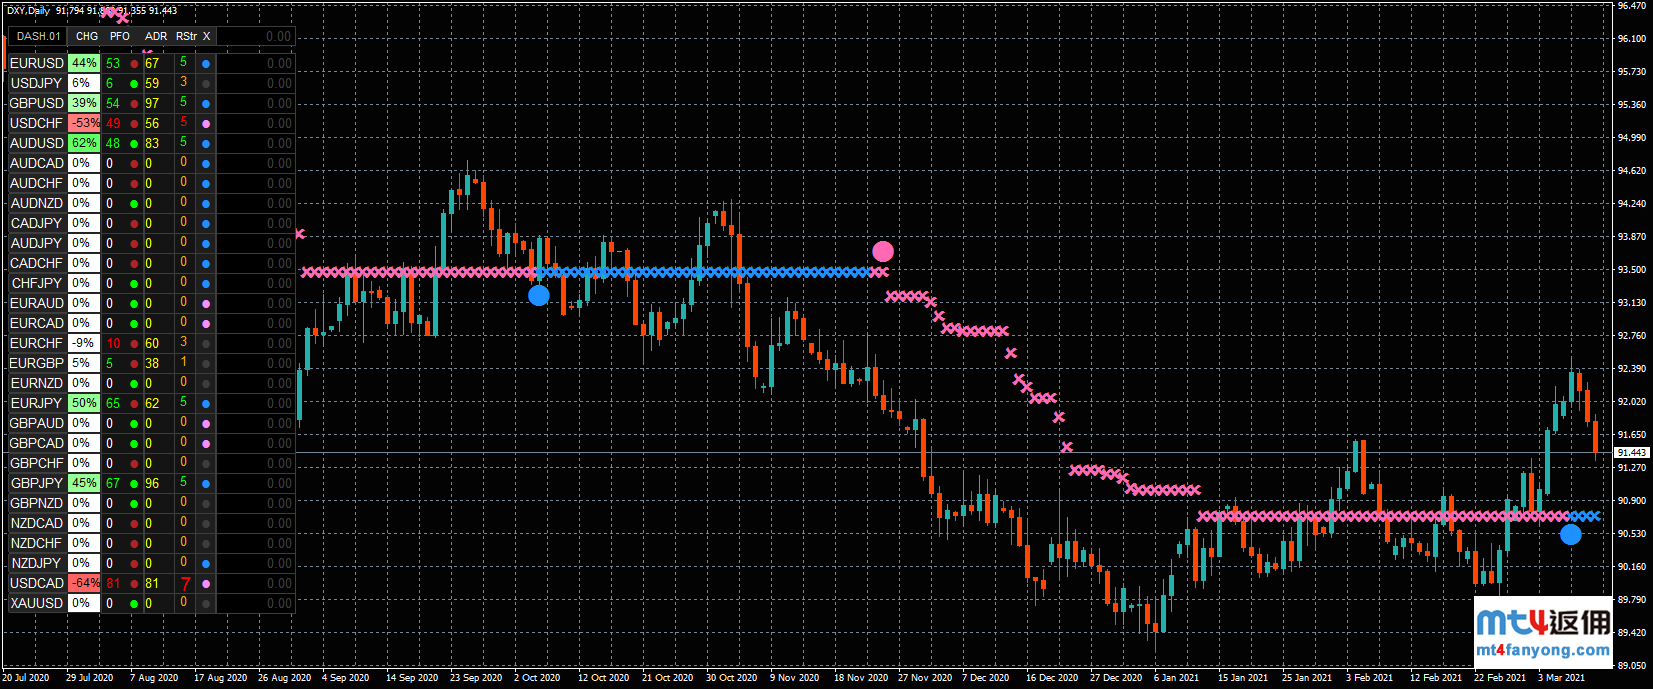The image size is (1653, 689).
Task: Click the red -64% change cell for USDCAD
Action: [x=85, y=583]
